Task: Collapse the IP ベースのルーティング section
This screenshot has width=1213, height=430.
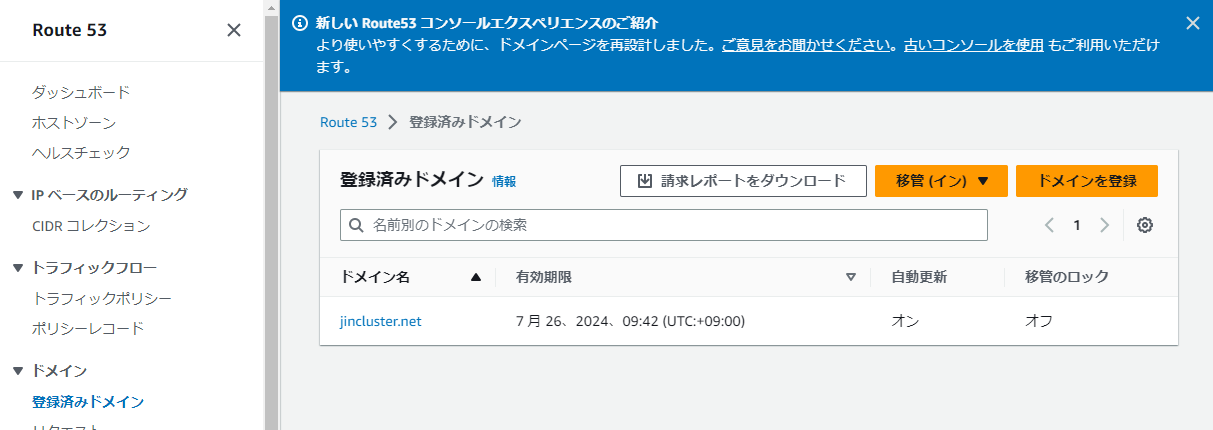Action: 18,195
